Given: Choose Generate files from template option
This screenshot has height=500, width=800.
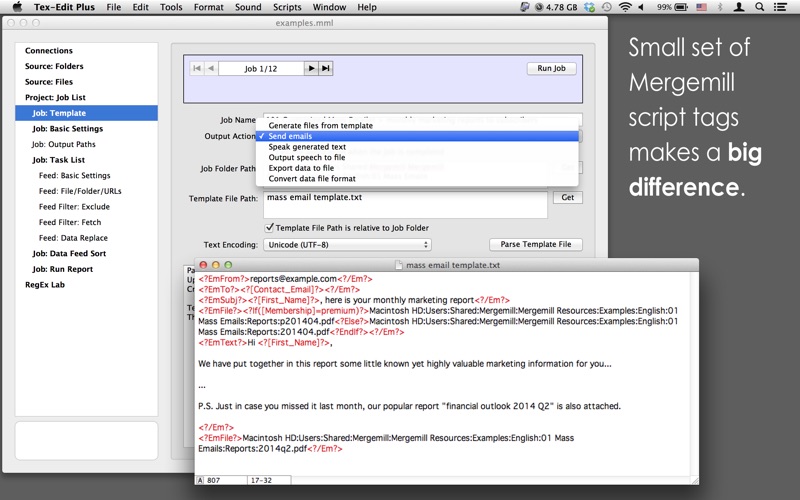Looking at the screenshot, I should coord(417,126).
